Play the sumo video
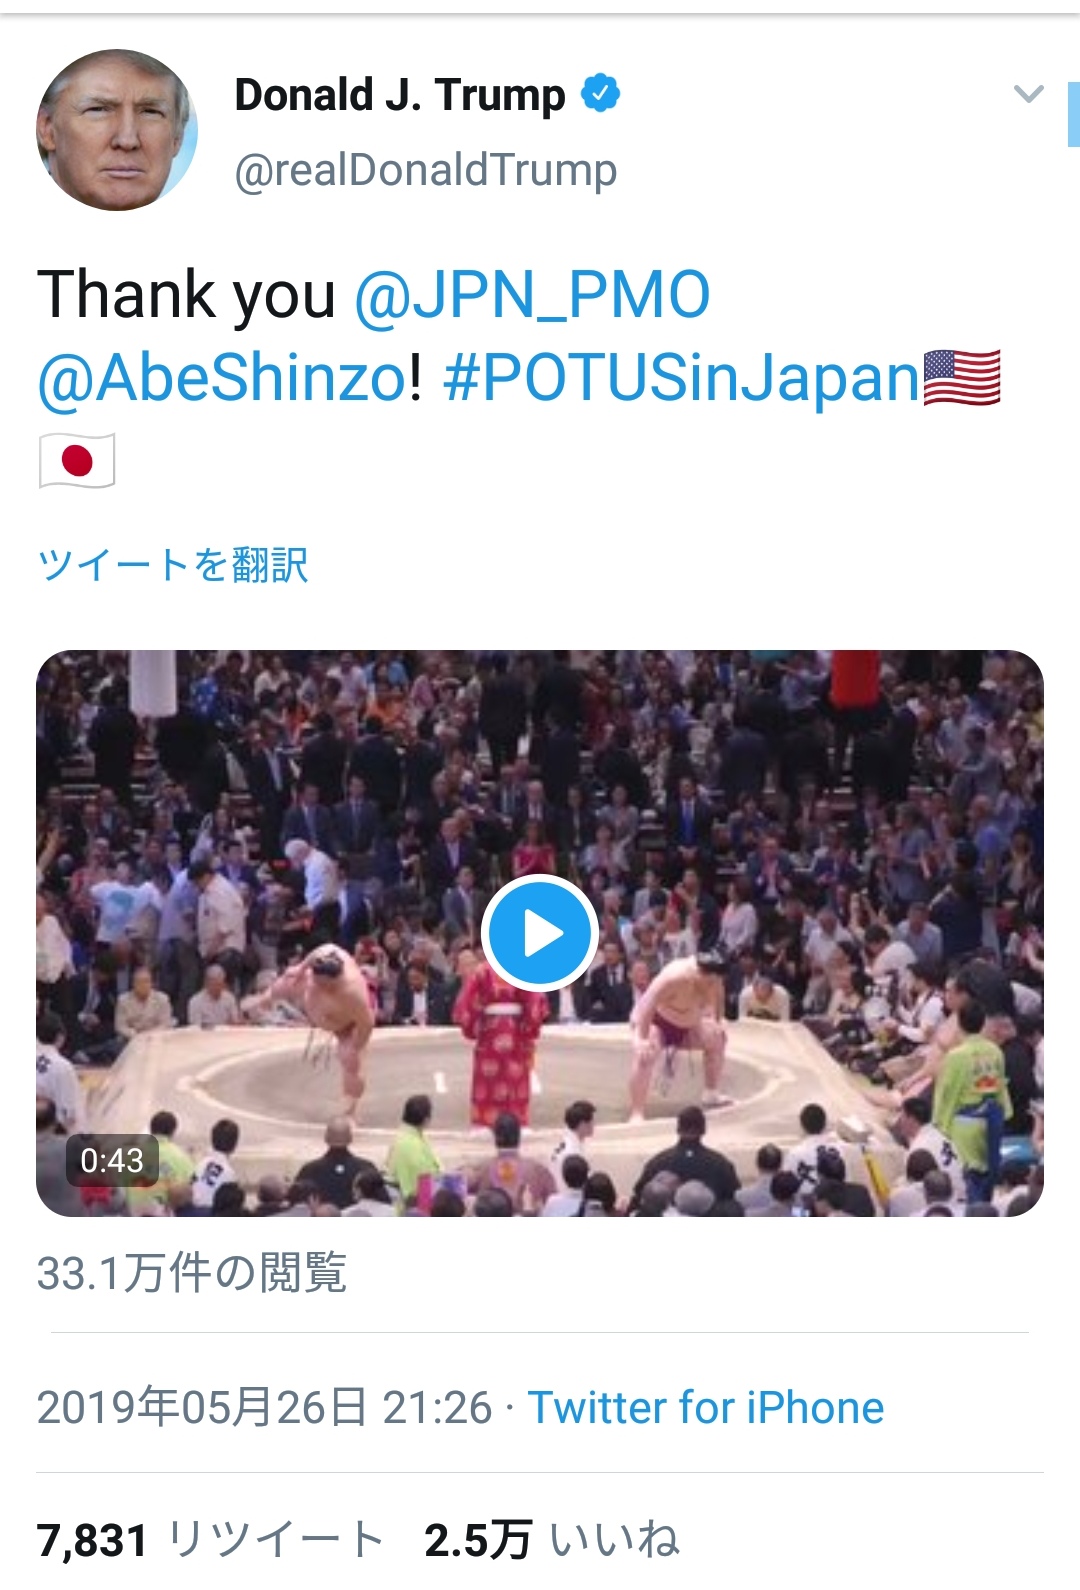The width and height of the screenshot is (1080, 1590). pos(540,933)
